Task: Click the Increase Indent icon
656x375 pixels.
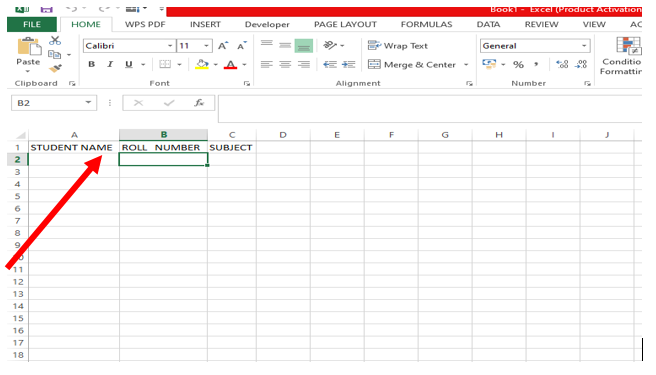Action: [x=348, y=64]
